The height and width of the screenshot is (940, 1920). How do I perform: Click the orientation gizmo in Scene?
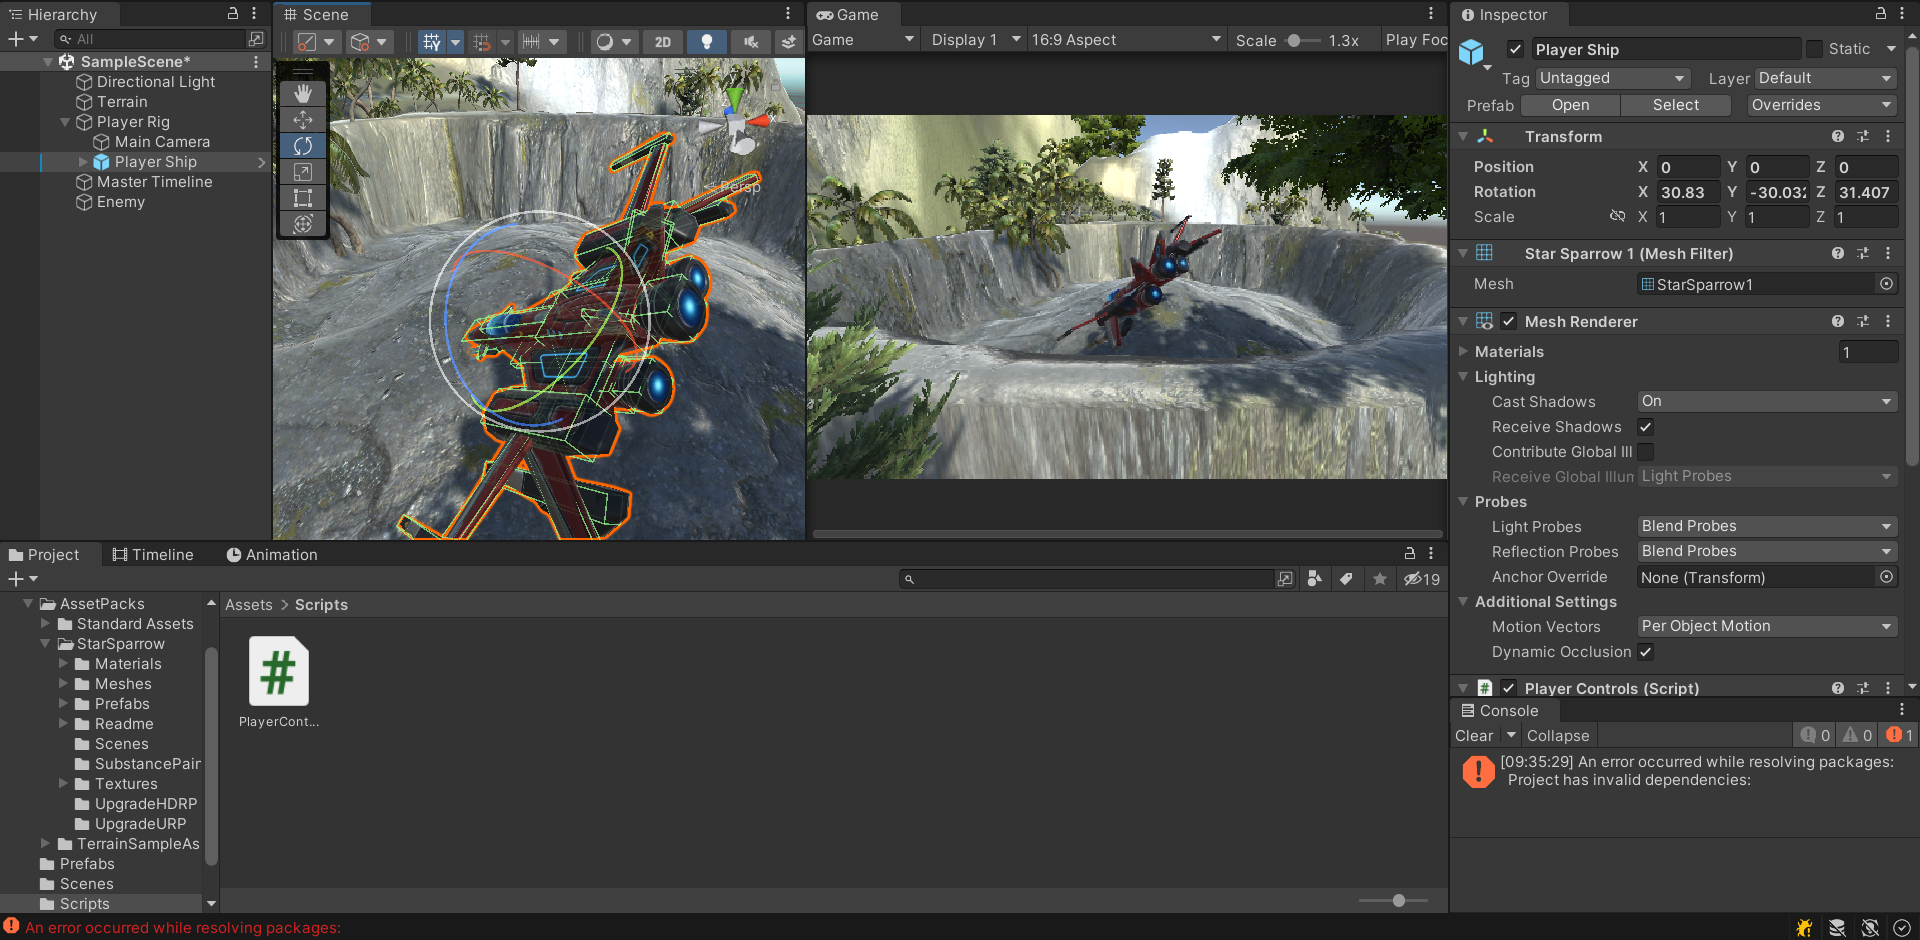(x=737, y=123)
